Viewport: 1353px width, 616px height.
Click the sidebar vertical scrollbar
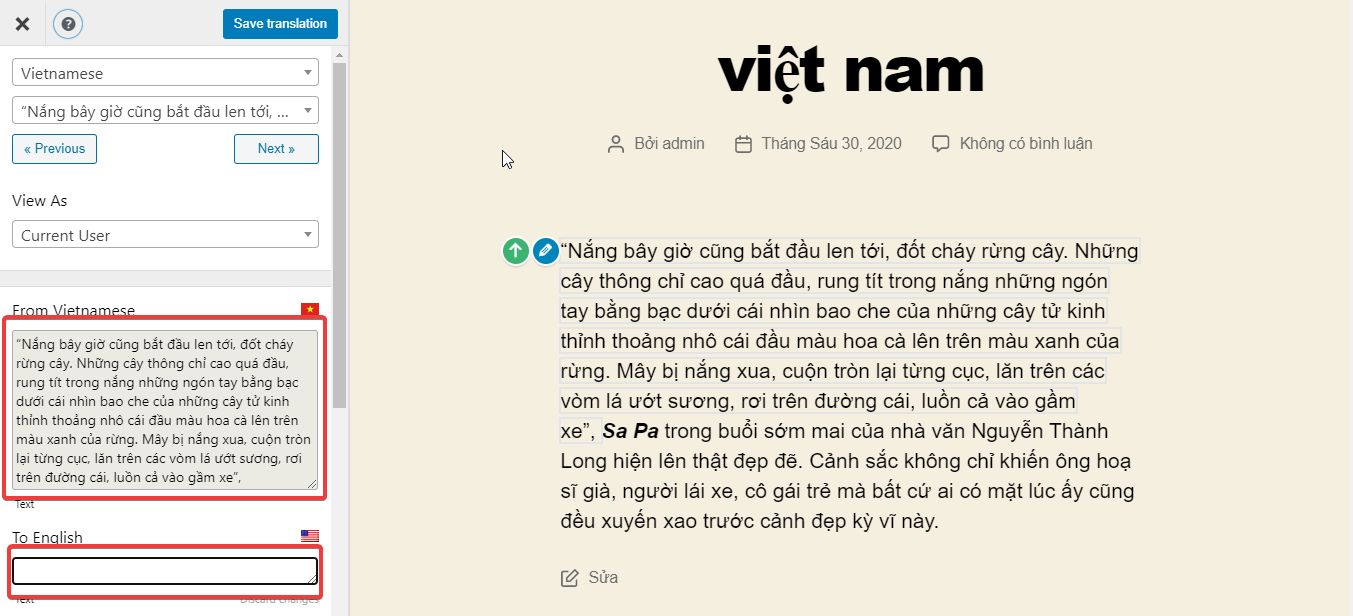pos(340,230)
